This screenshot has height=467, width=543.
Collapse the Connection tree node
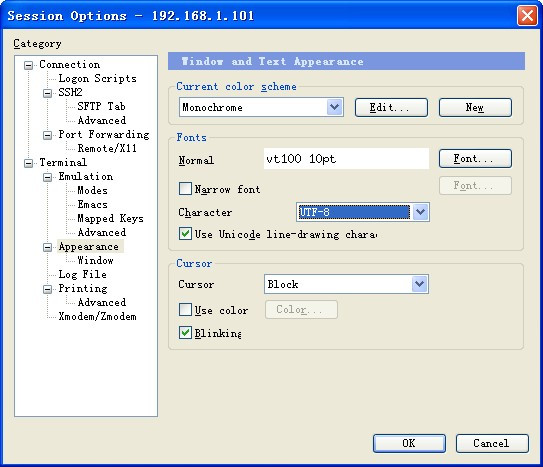[29, 65]
